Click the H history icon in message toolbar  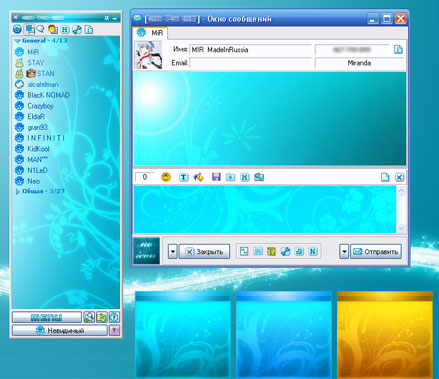(x=245, y=177)
